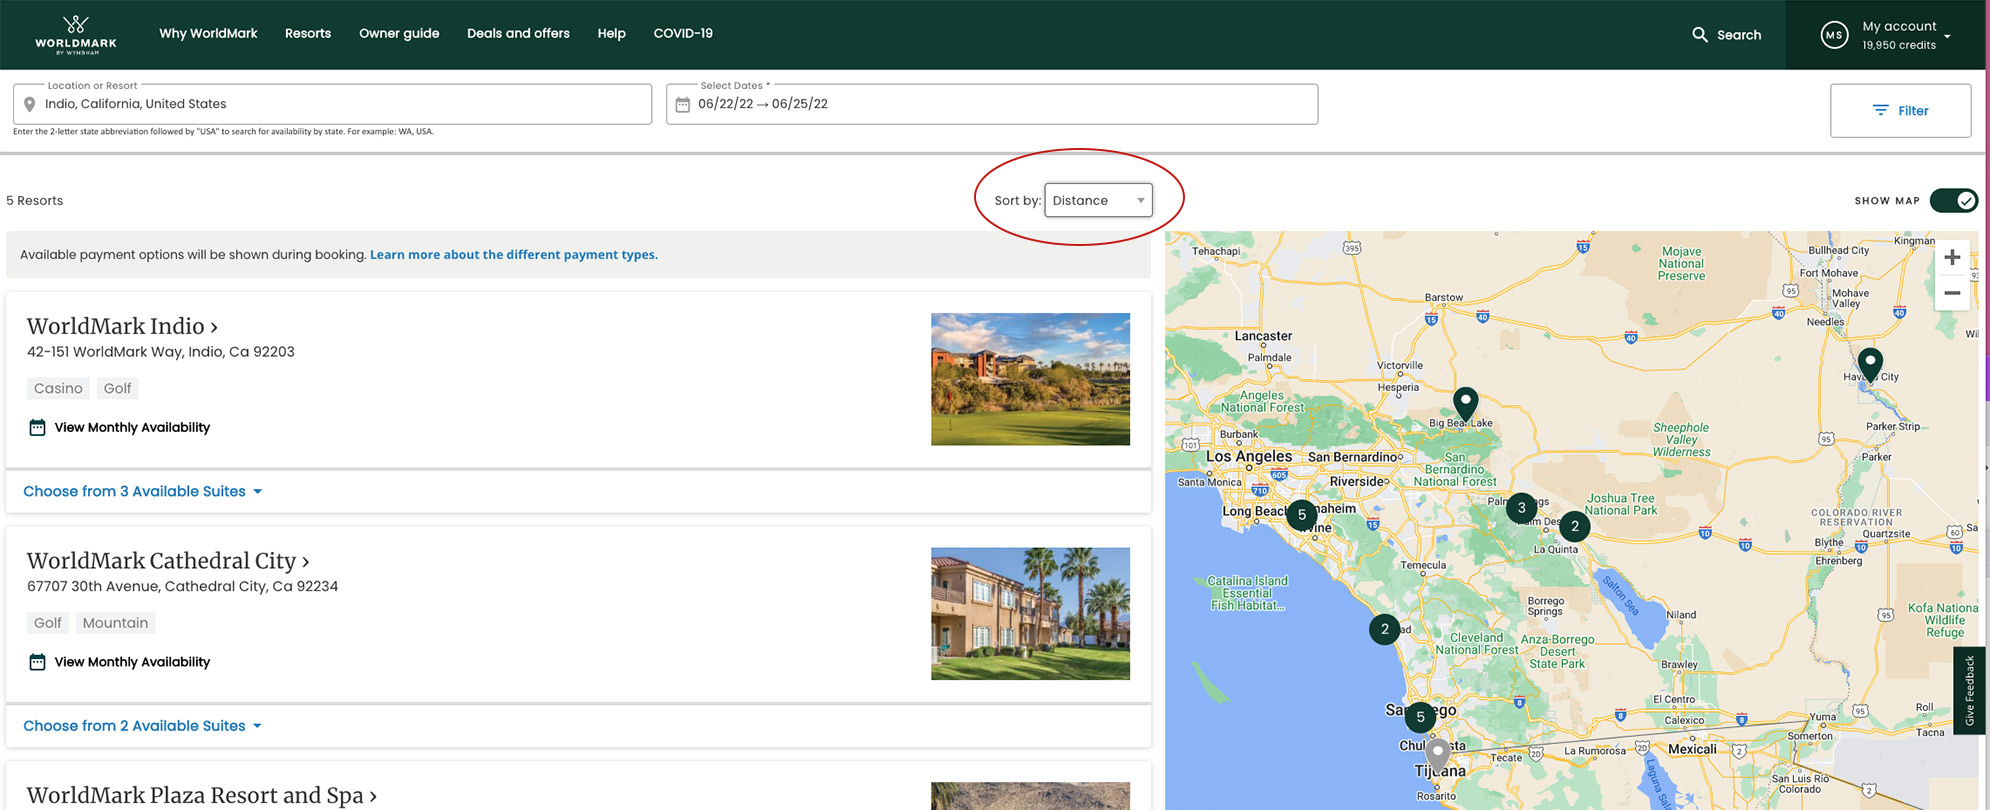The width and height of the screenshot is (1990, 810).
Task: Toggle the Show Map switch
Action: (1953, 200)
